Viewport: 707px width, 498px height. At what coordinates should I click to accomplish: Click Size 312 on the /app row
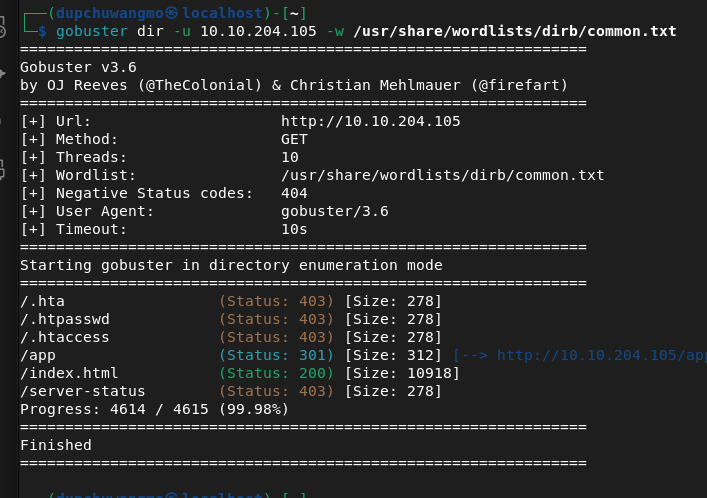[x=393, y=355]
